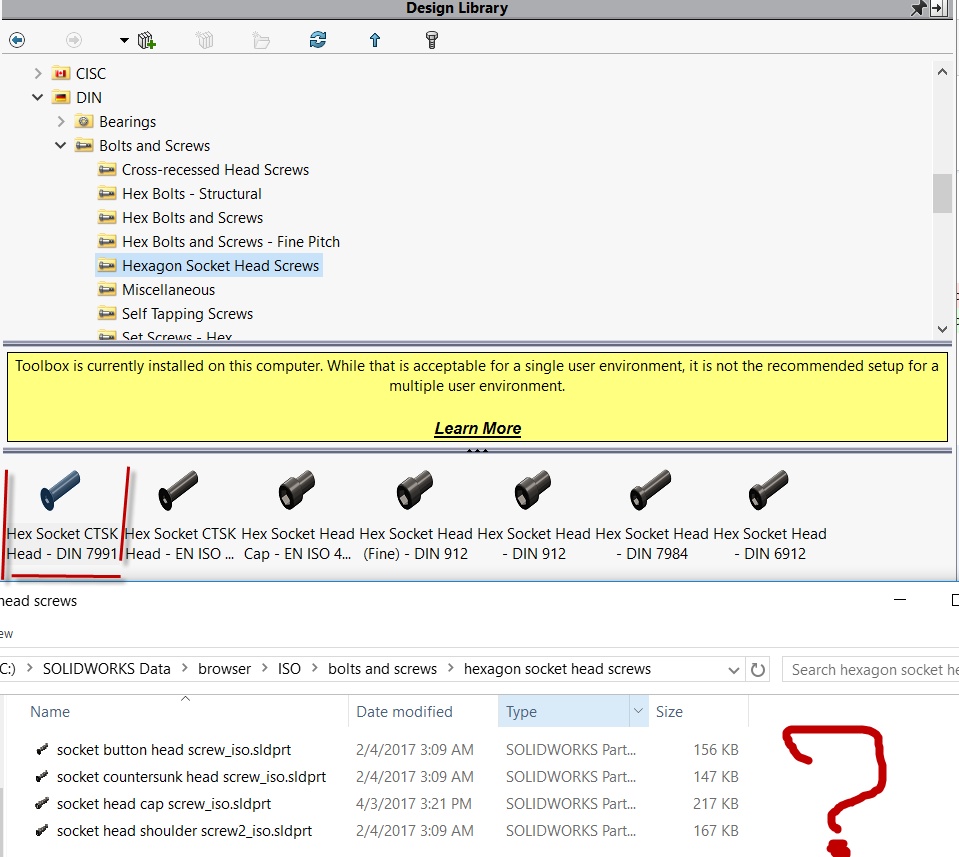Image resolution: width=959 pixels, height=857 pixels.
Task: Expand the breadcrumb chevron after browser
Action: [264, 668]
